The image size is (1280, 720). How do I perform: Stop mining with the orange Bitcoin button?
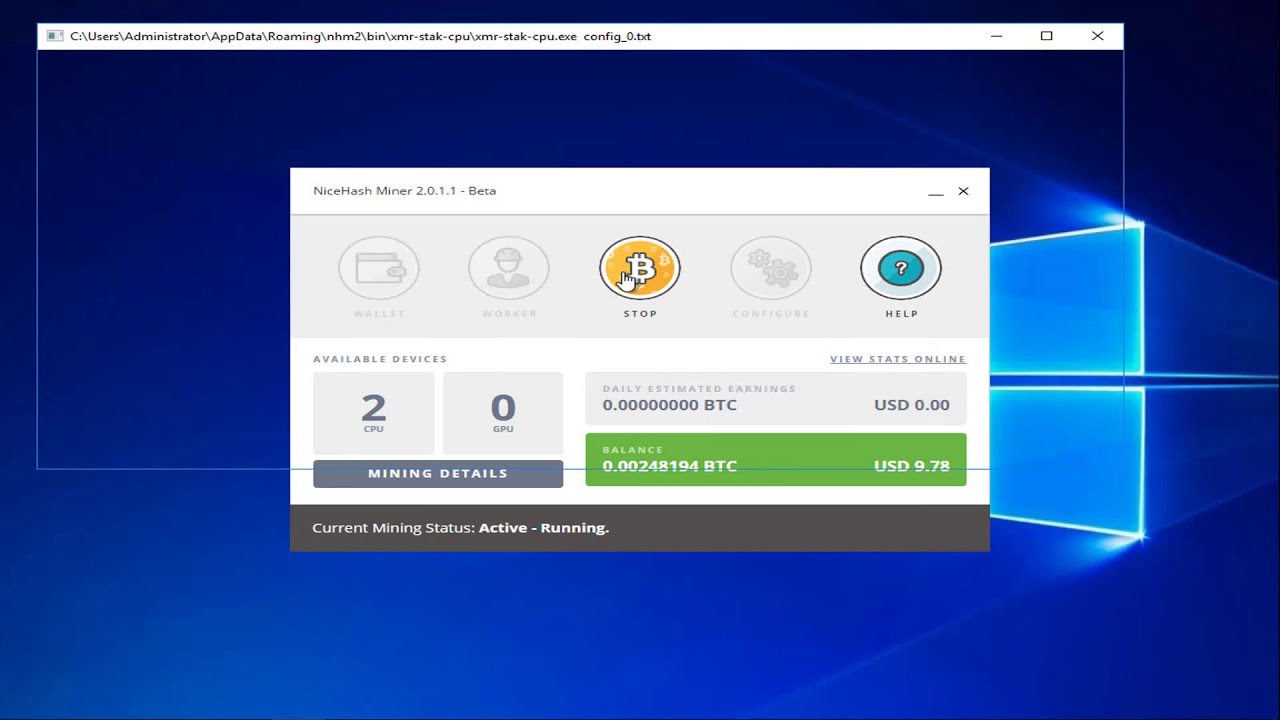(640, 268)
